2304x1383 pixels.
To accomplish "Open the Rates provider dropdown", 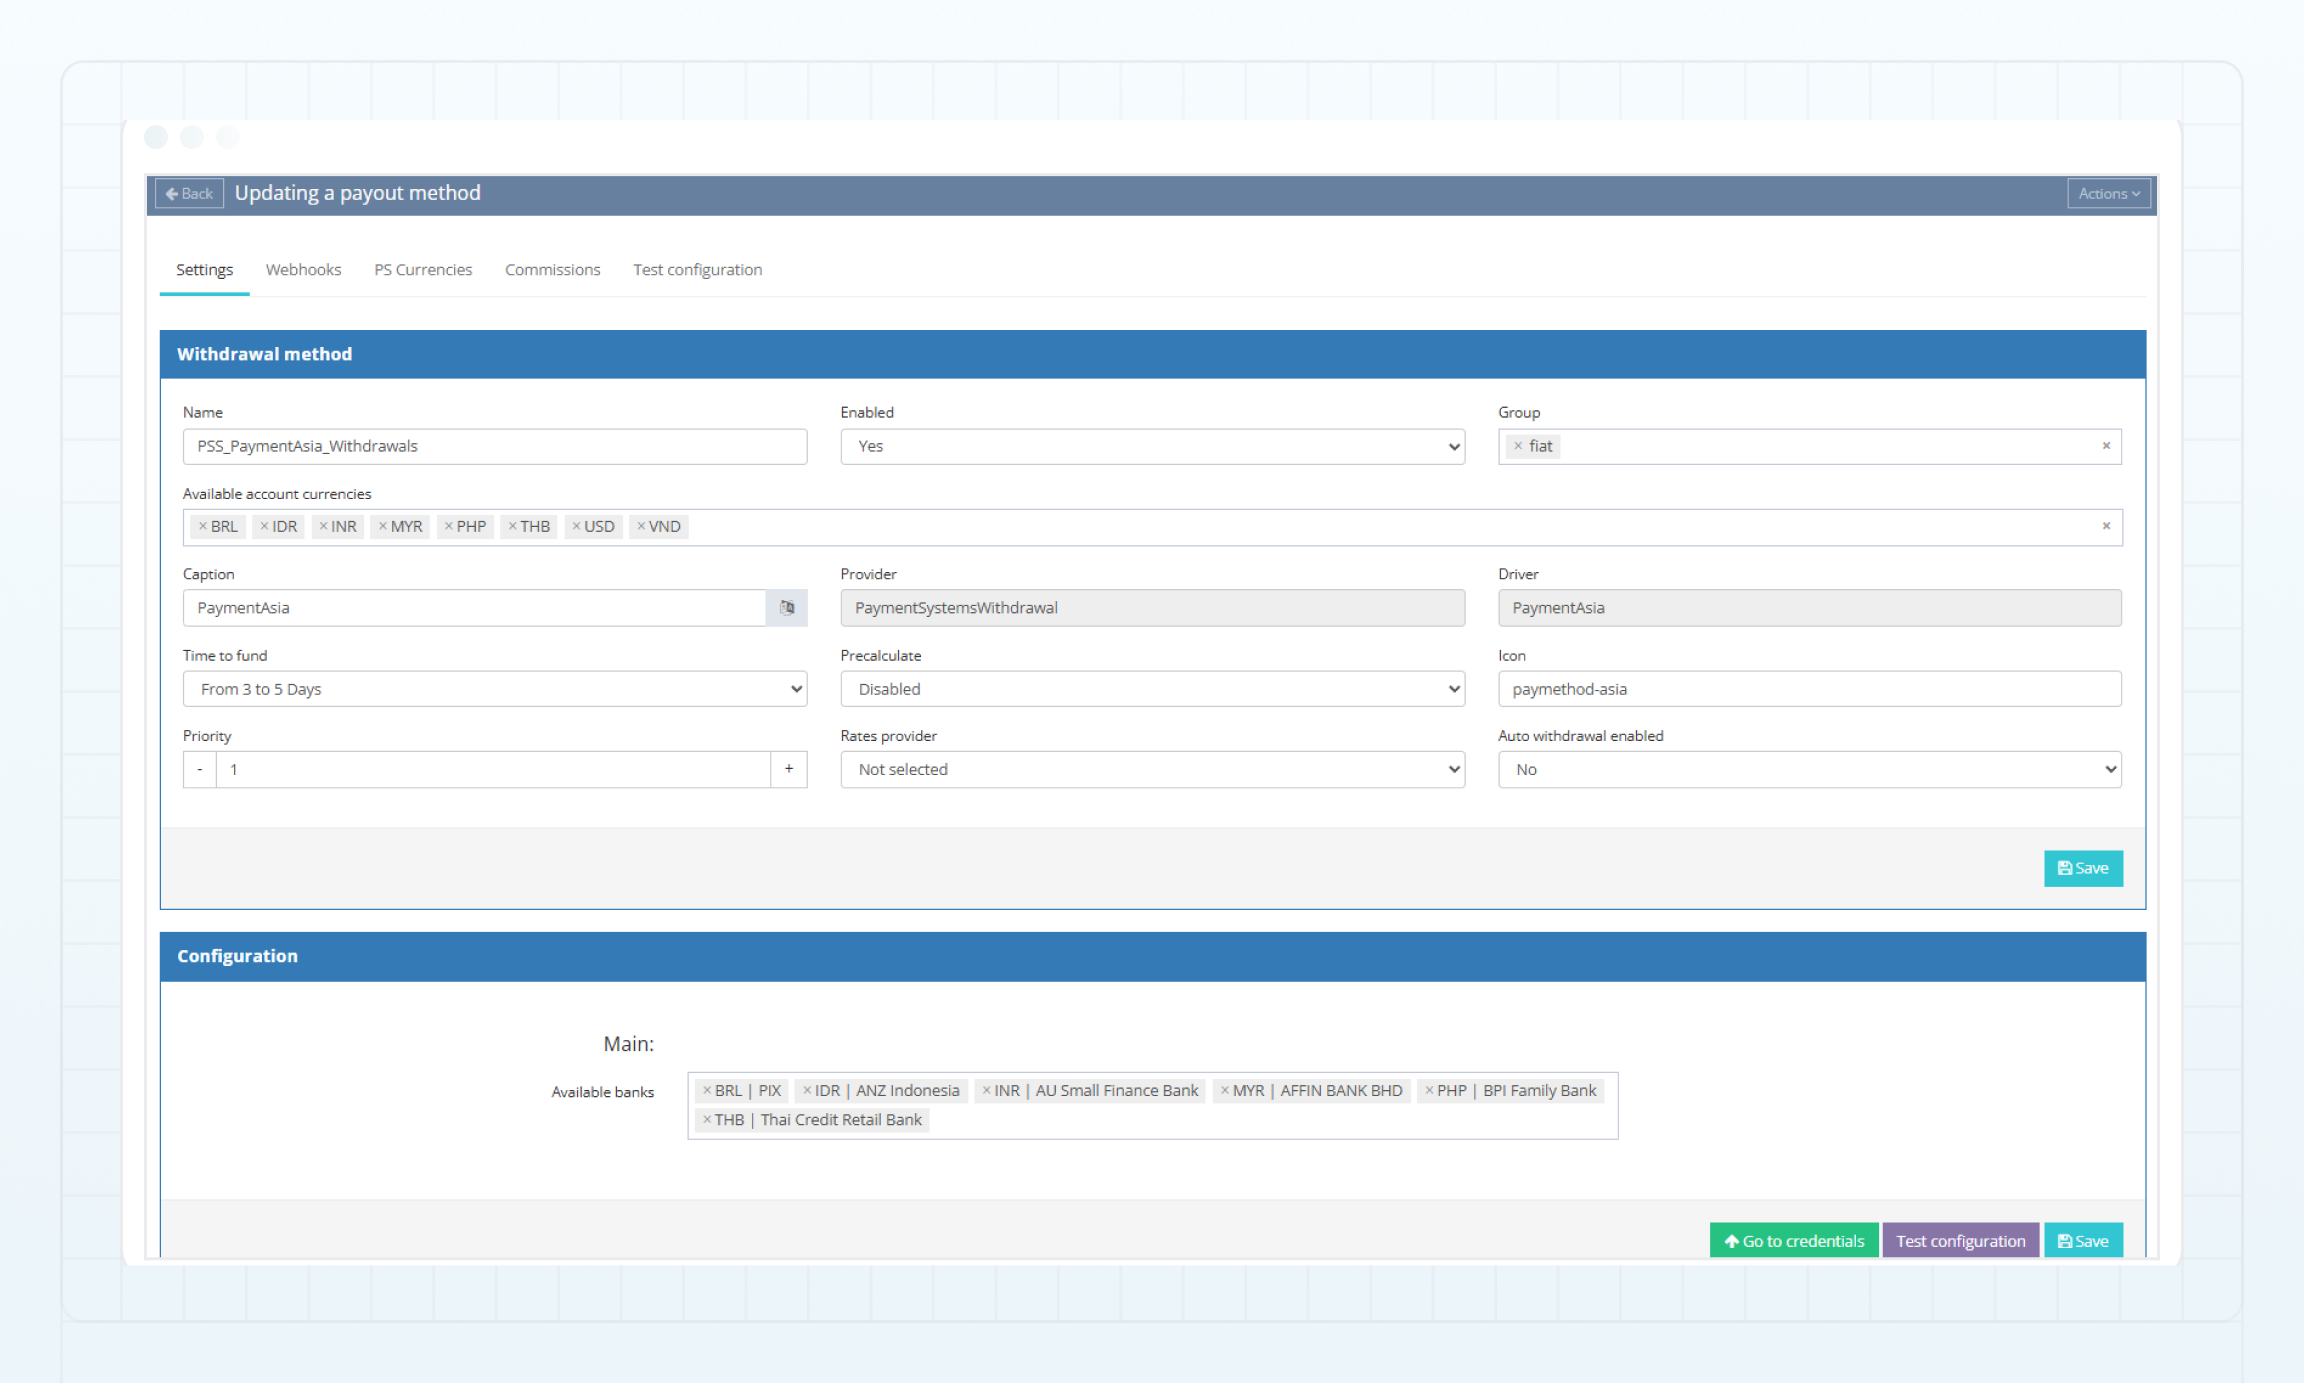I will 1152,769.
